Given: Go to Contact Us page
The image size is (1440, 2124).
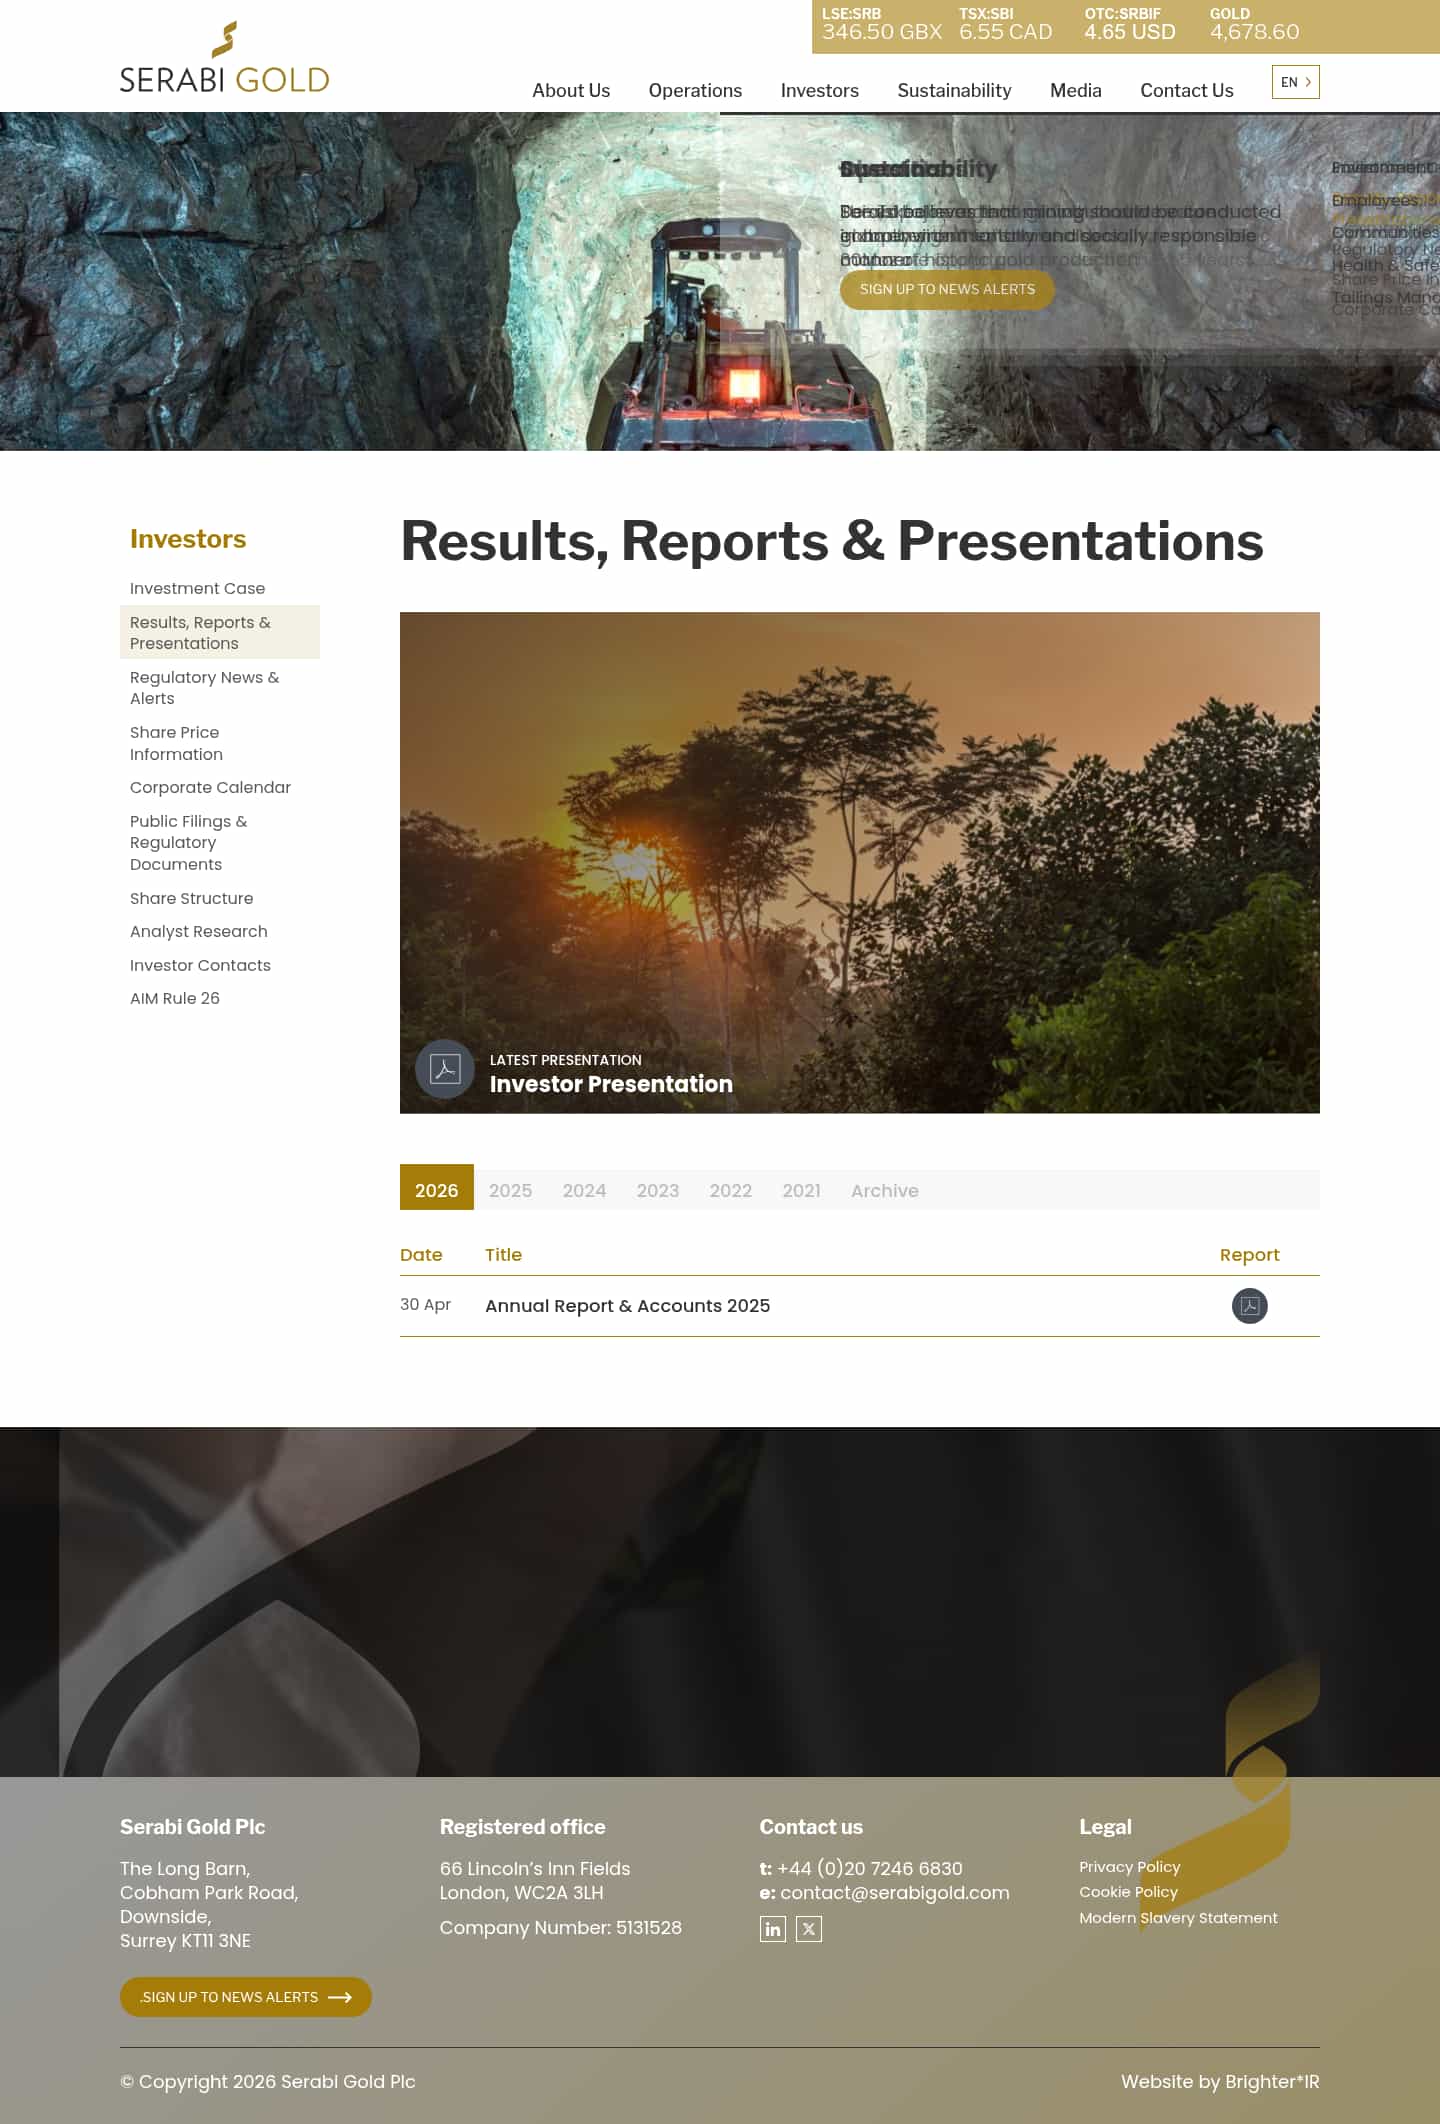Looking at the screenshot, I should 1186,90.
